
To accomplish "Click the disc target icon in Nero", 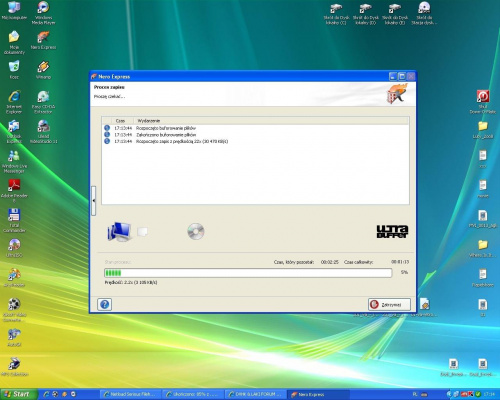I will point(196,231).
